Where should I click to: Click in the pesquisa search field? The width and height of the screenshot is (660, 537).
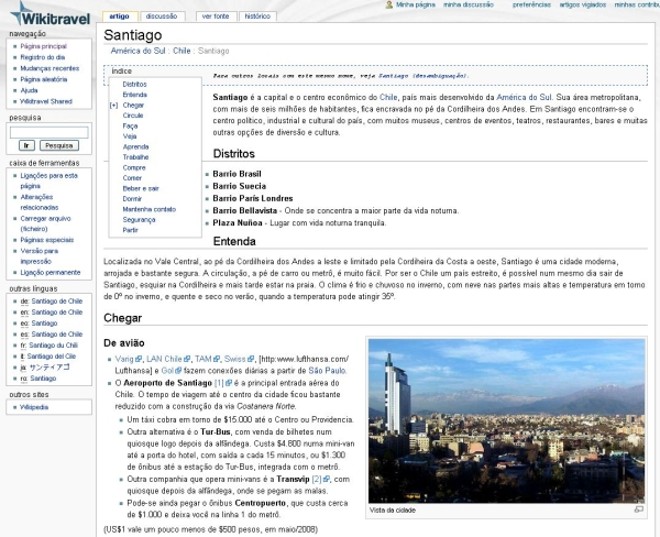48,131
